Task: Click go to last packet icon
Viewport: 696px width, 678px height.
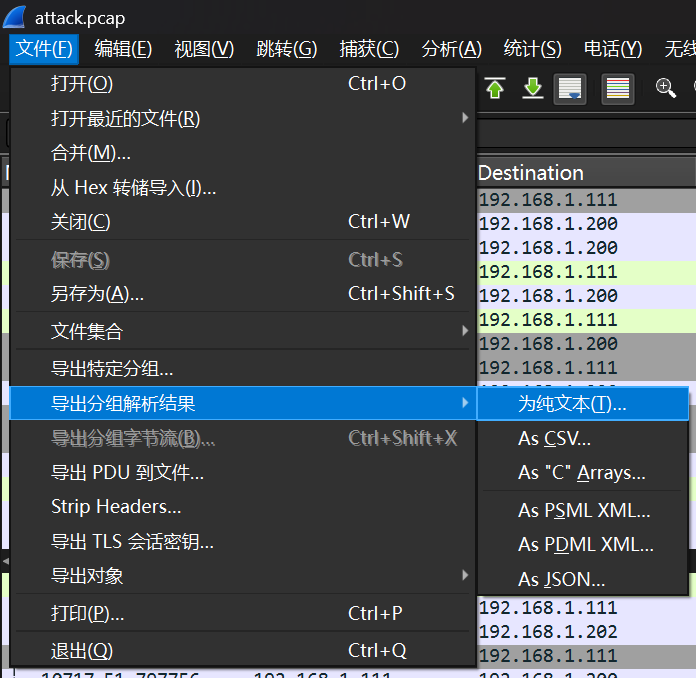Action: [x=533, y=89]
